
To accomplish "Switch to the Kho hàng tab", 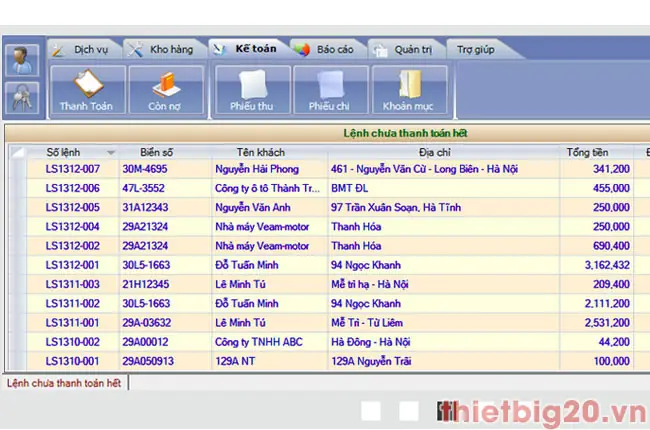I will point(163,48).
